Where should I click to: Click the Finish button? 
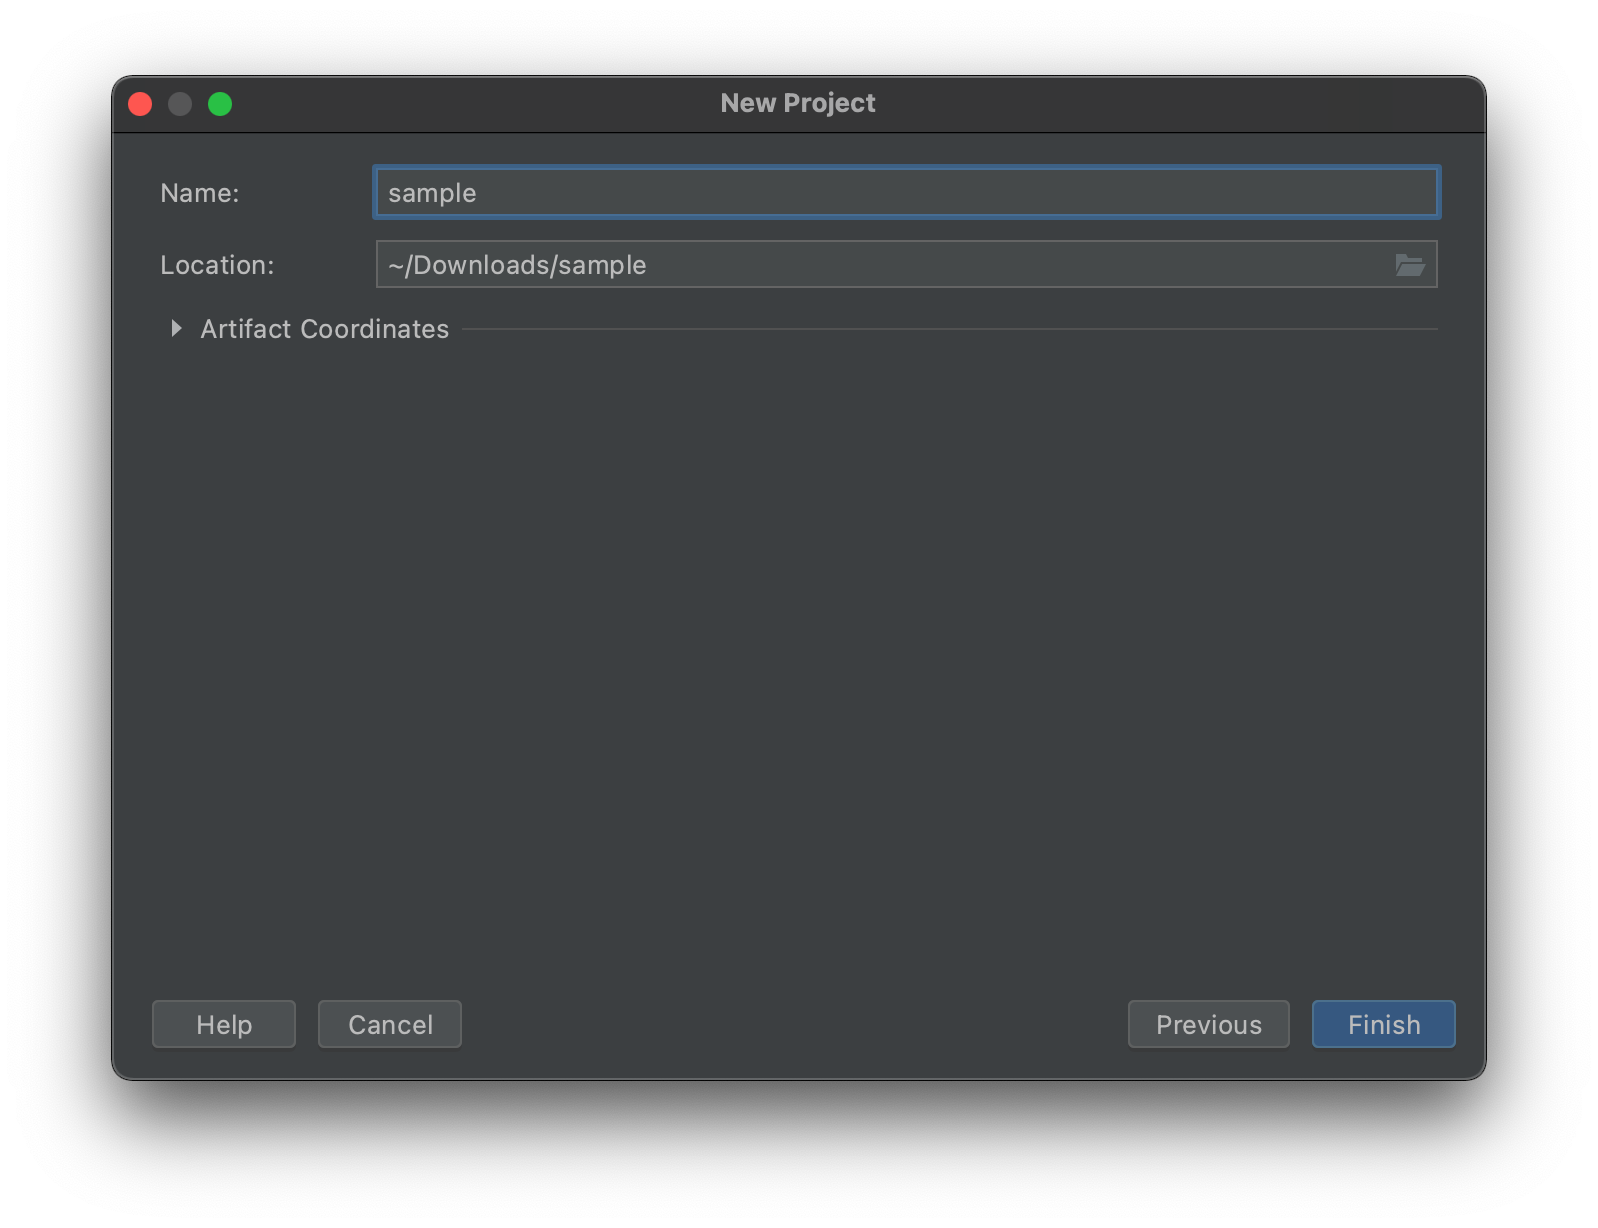(x=1383, y=1024)
